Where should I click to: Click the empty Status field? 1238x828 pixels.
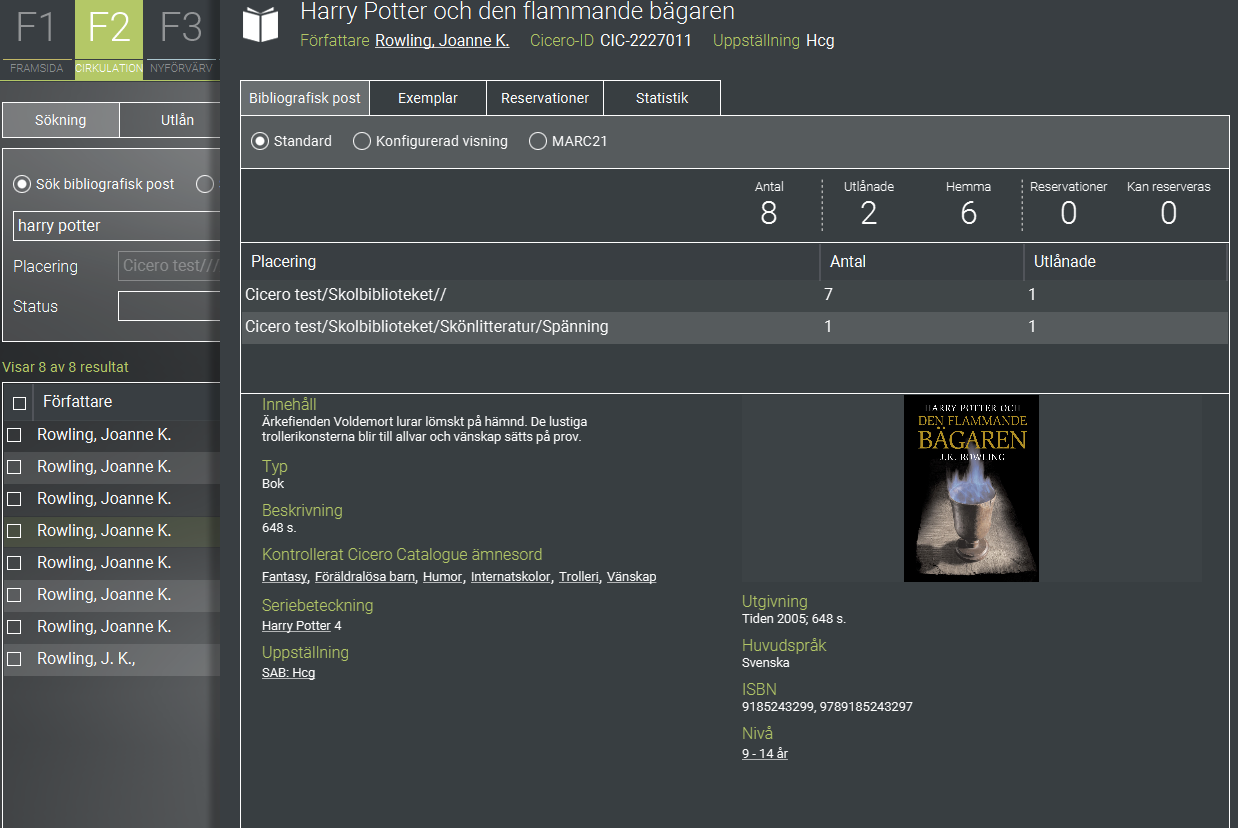coord(169,306)
